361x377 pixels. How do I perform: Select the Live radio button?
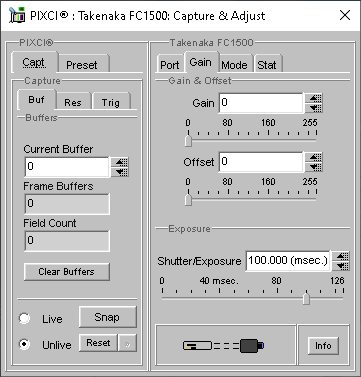click(x=24, y=319)
